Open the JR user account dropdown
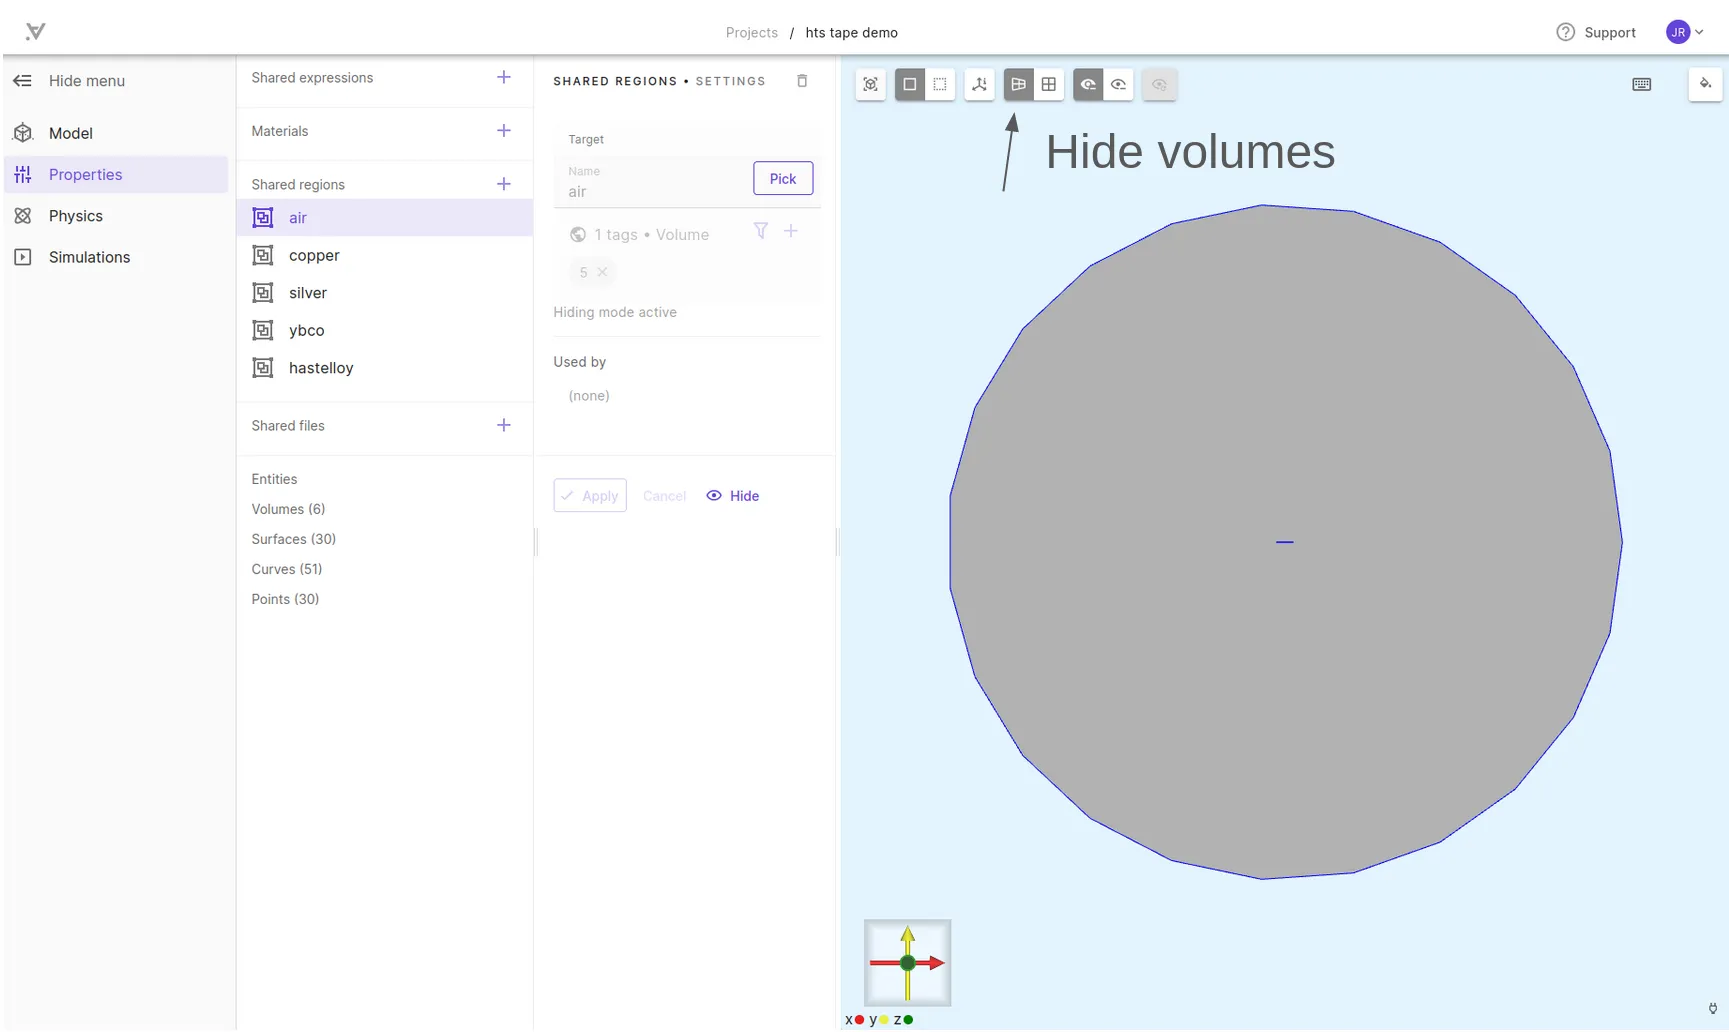Viewport: 1729px width, 1032px height. click(x=1685, y=32)
